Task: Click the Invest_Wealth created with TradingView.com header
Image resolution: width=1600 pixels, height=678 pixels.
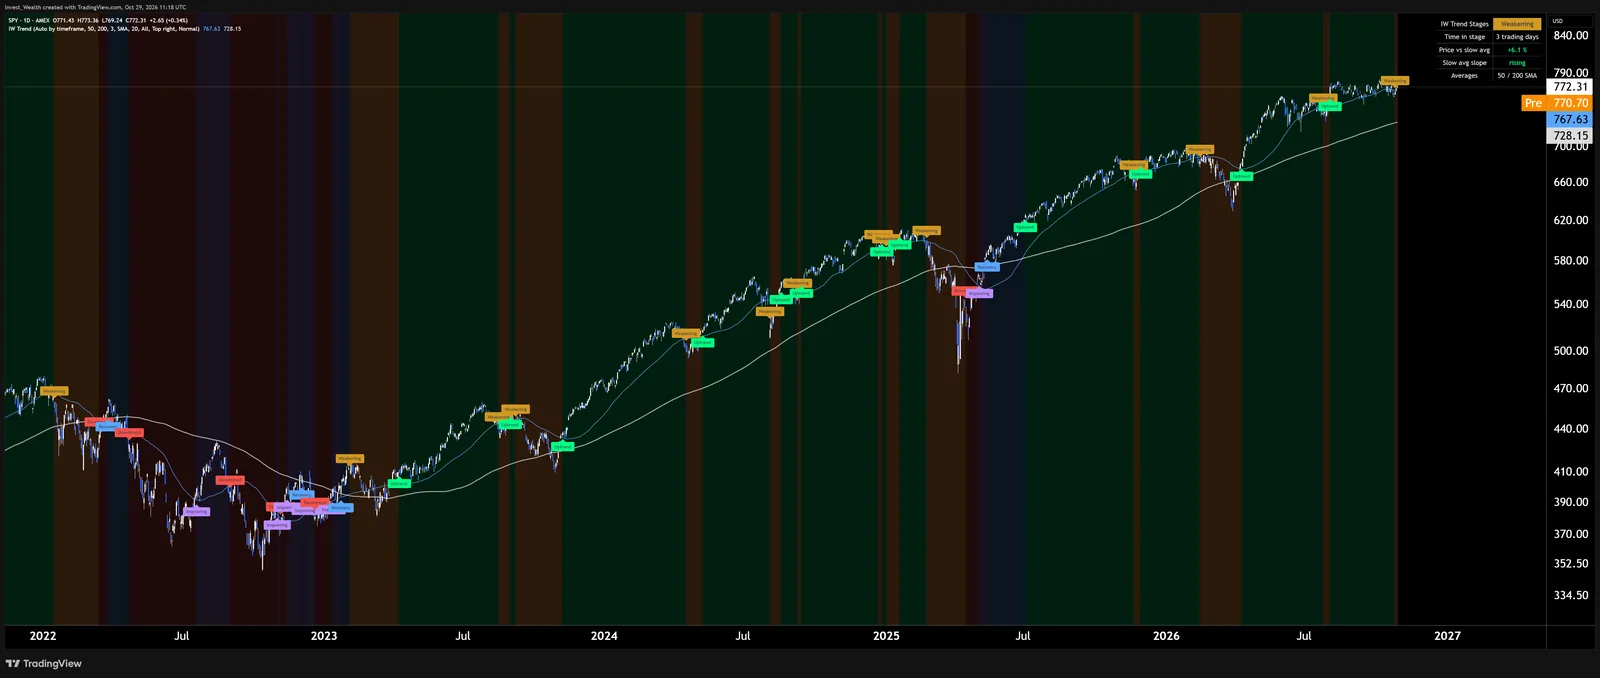Action: pyautogui.click(x=95, y=7)
